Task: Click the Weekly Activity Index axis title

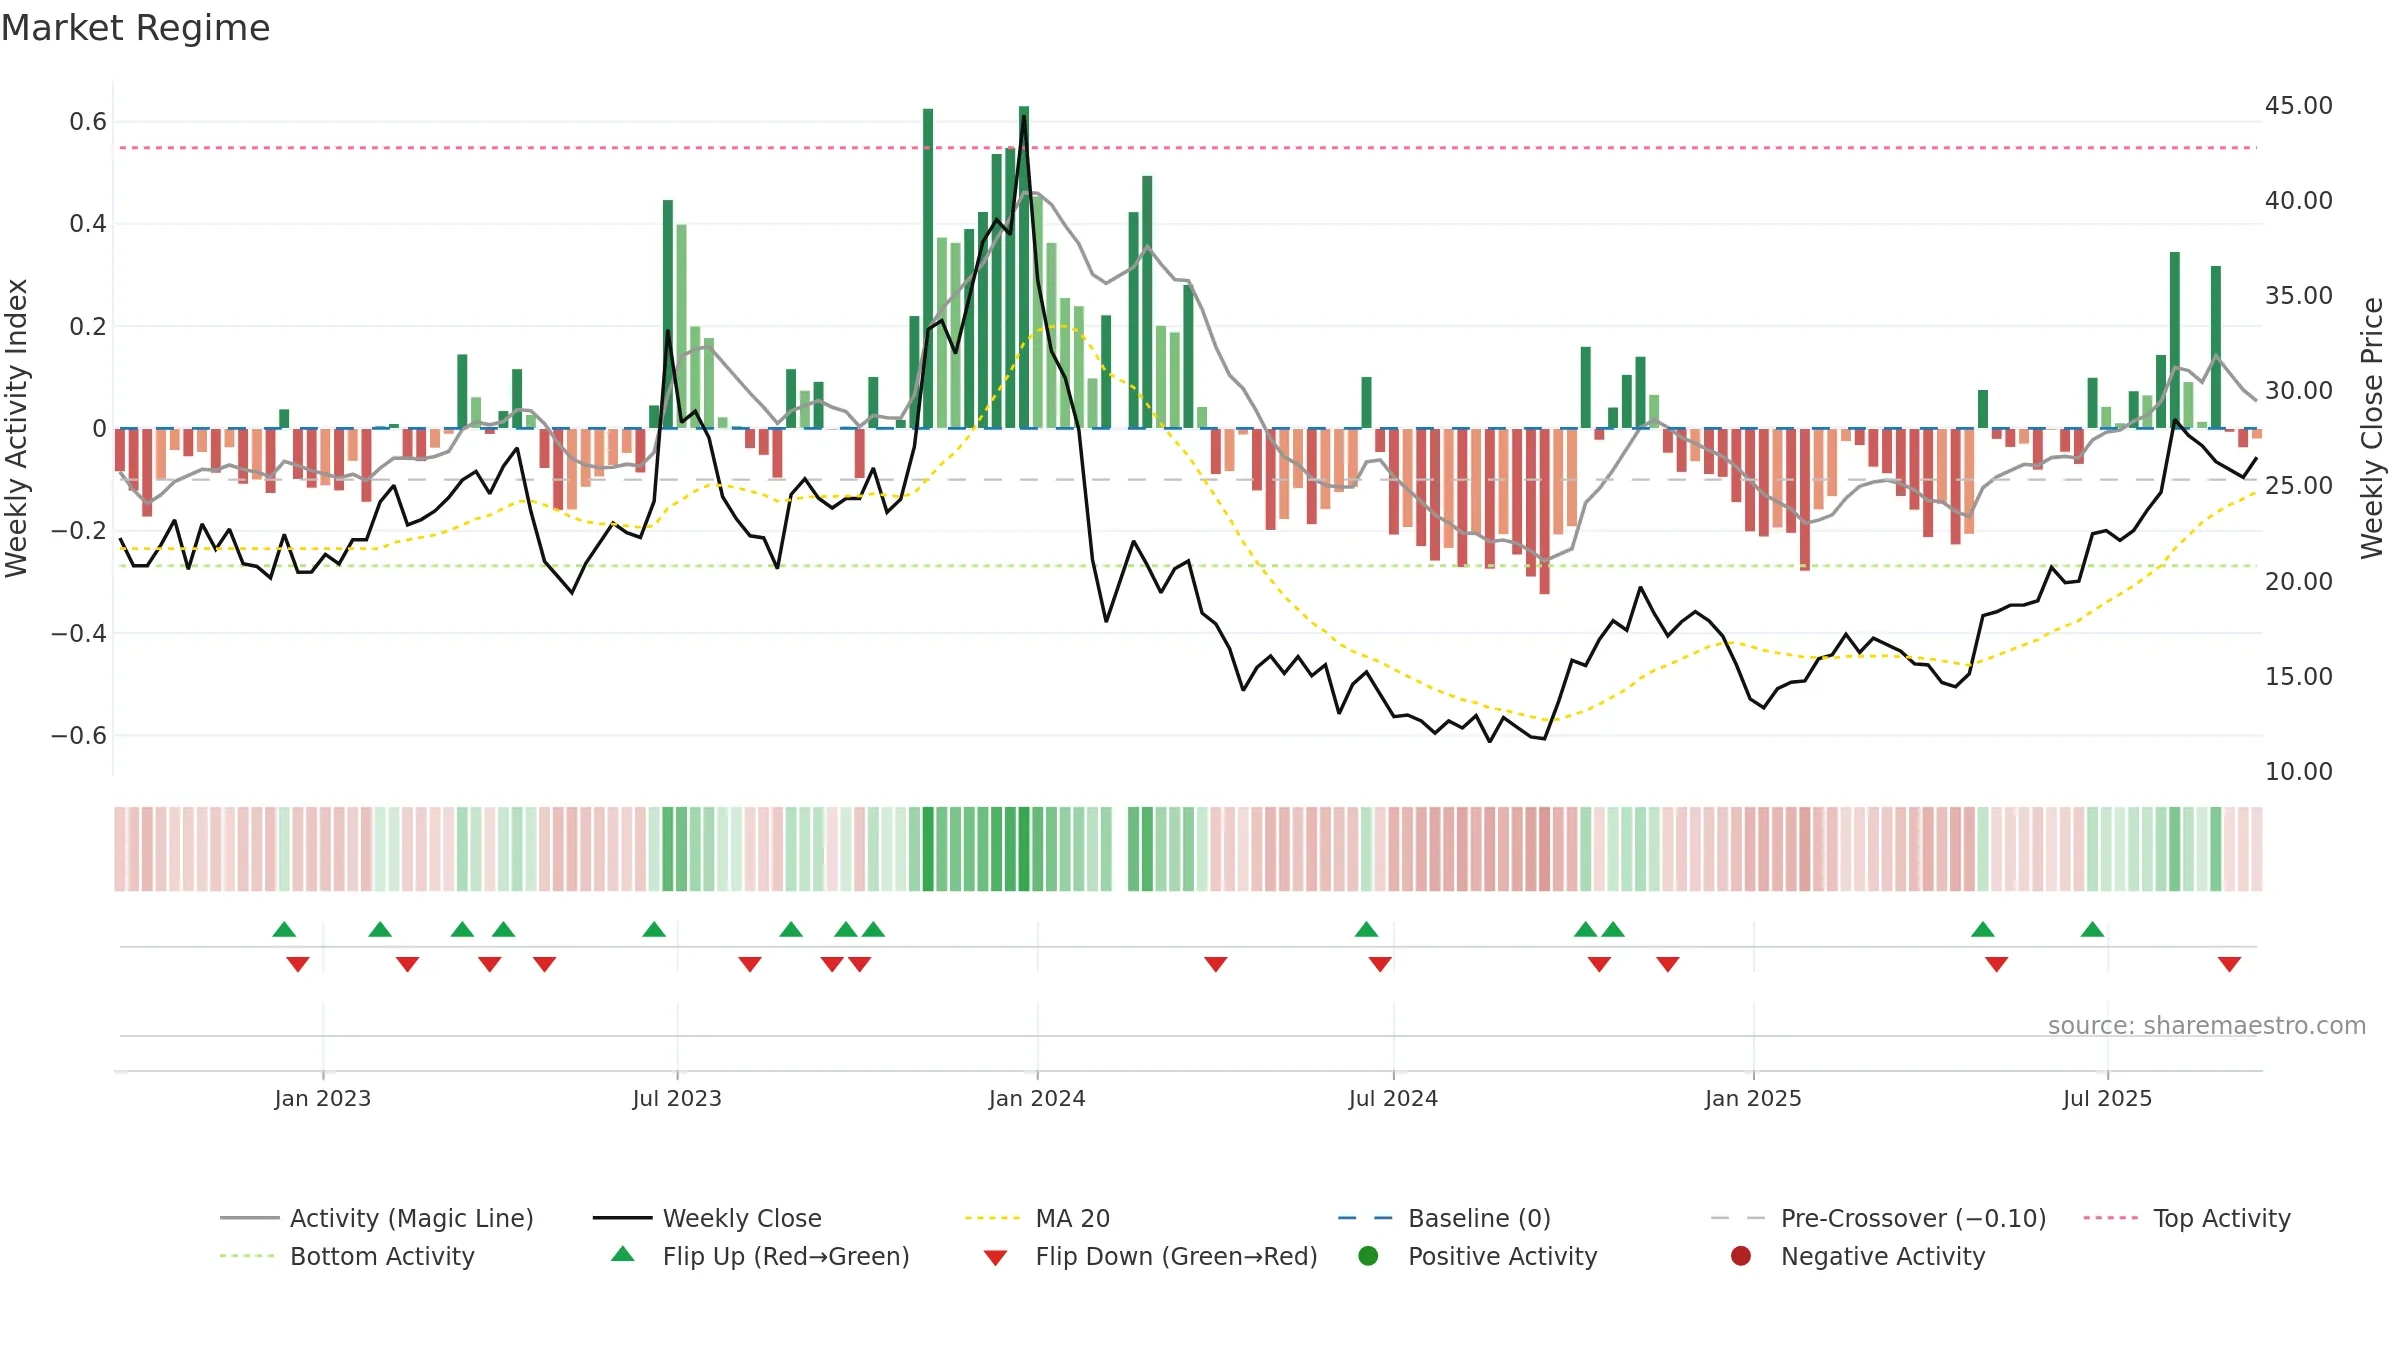Action: click(16, 428)
